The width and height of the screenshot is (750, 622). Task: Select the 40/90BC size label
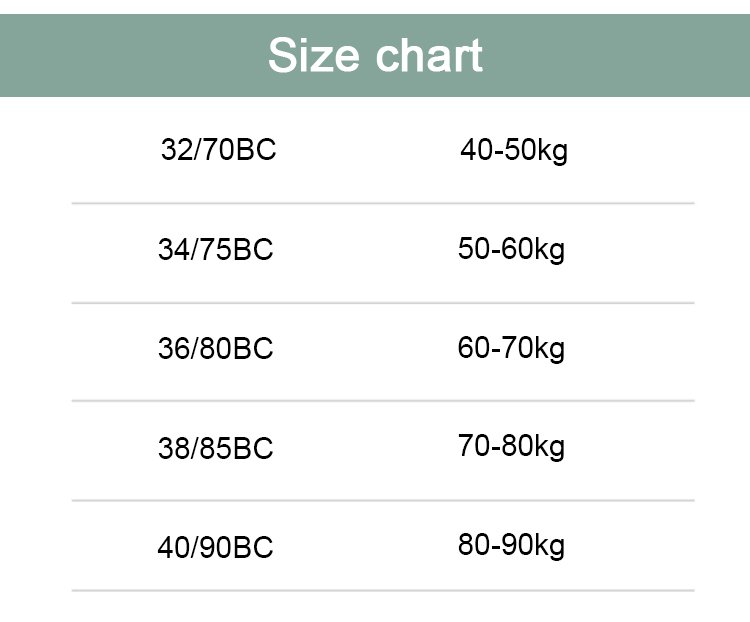[215, 548]
